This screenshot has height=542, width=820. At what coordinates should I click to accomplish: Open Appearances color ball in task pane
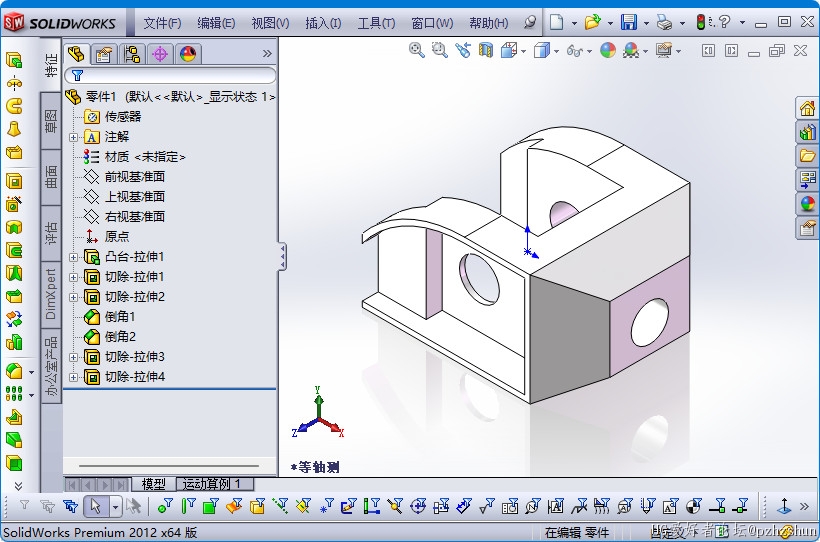pyautogui.click(x=807, y=204)
